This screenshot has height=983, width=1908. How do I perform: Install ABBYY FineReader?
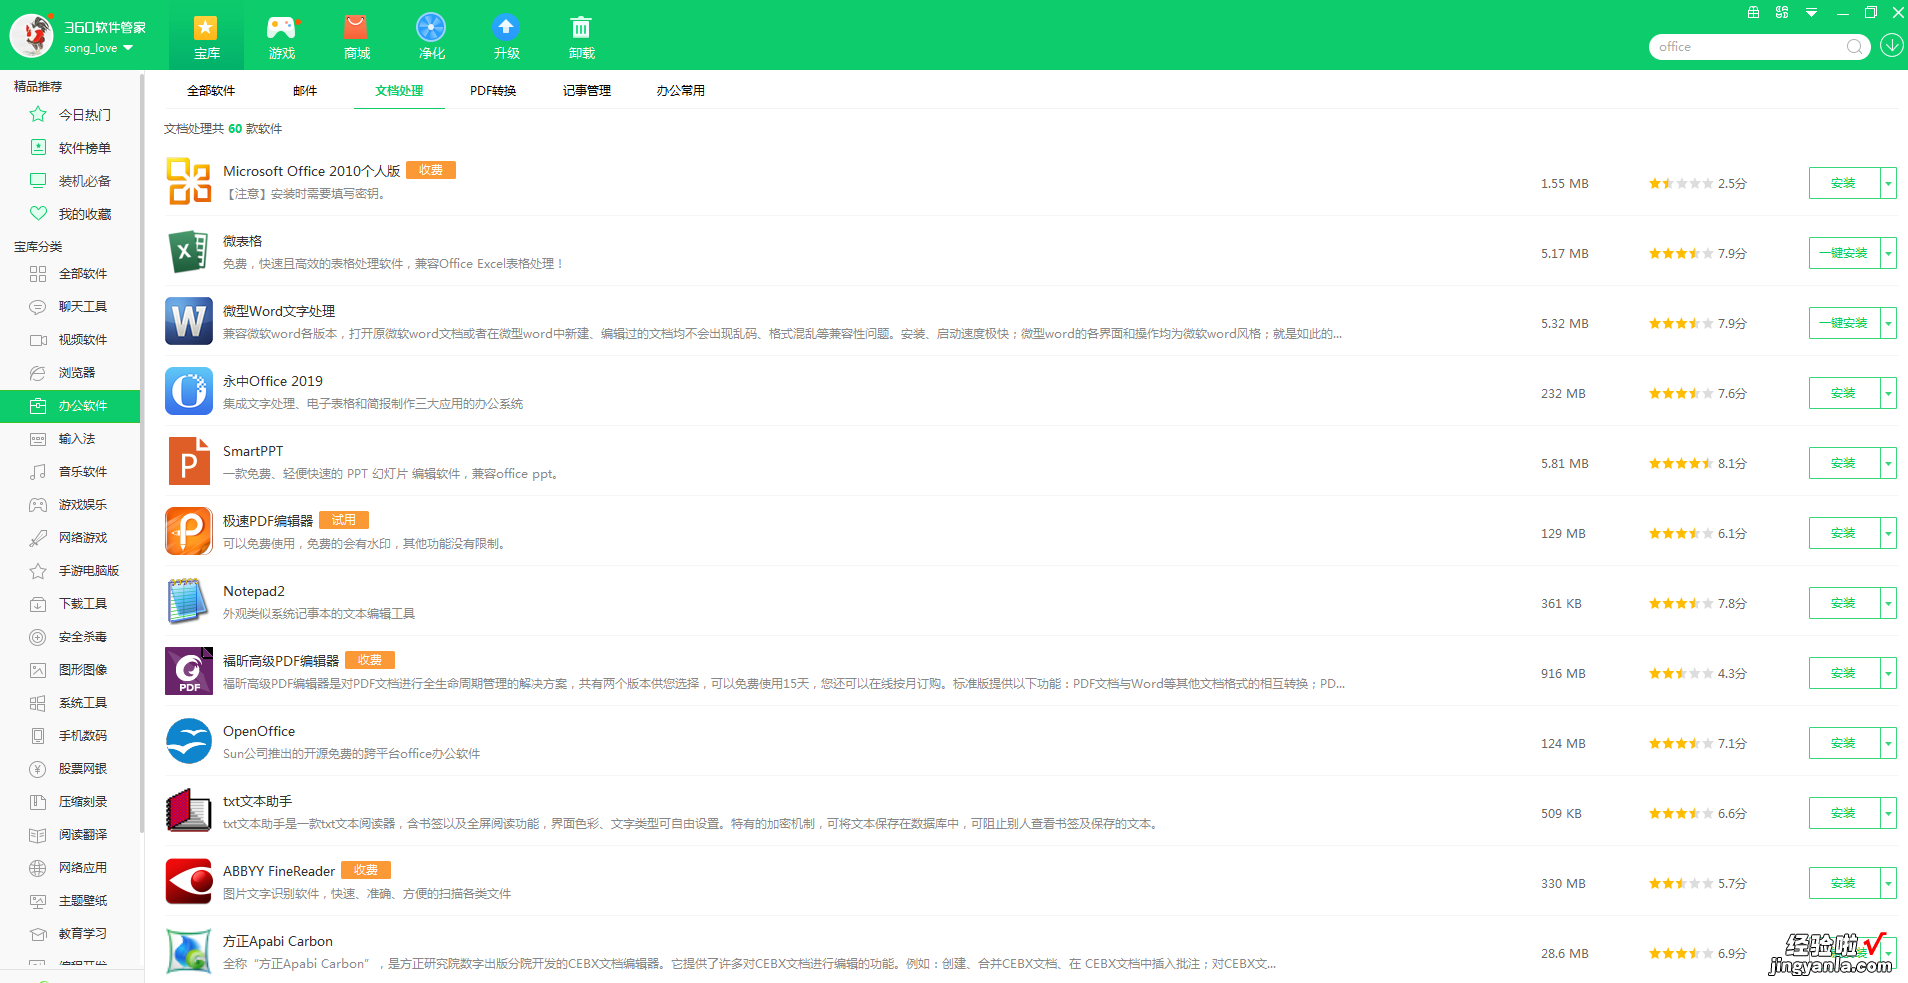click(x=1844, y=883)
